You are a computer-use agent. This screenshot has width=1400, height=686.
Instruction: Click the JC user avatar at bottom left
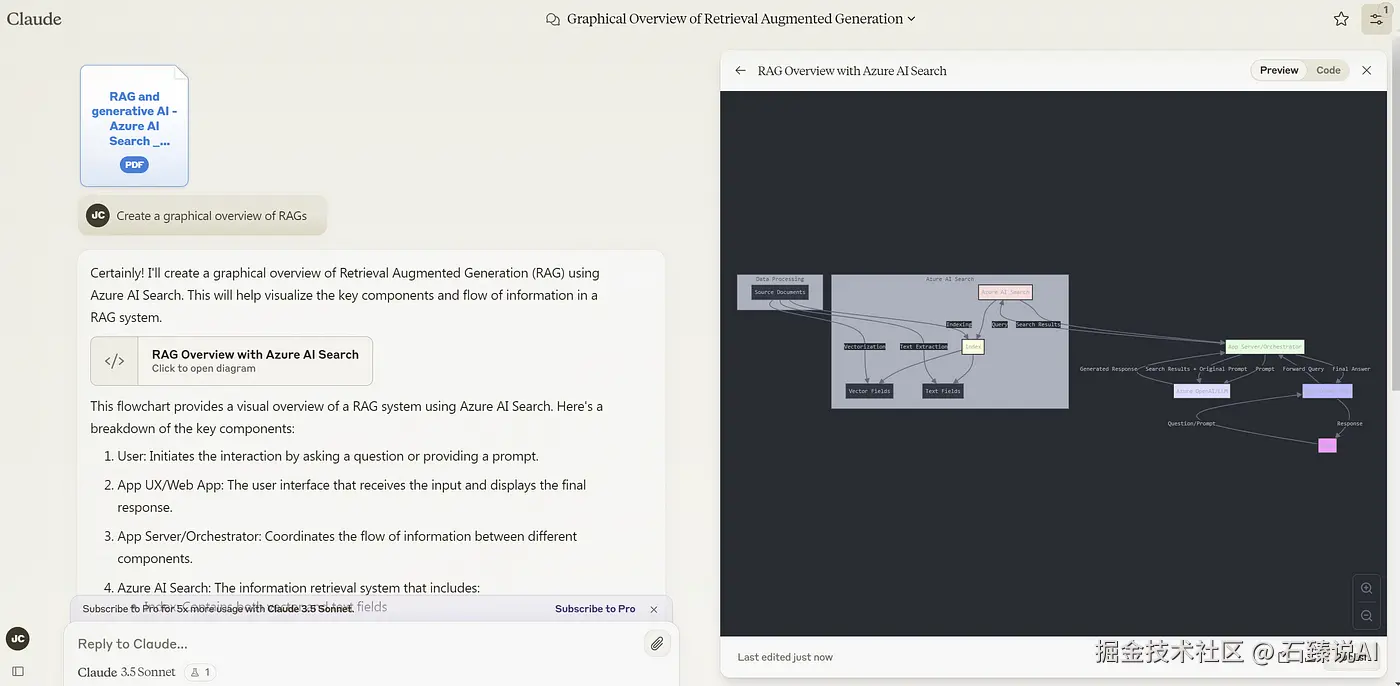click(x=17, y=639)
